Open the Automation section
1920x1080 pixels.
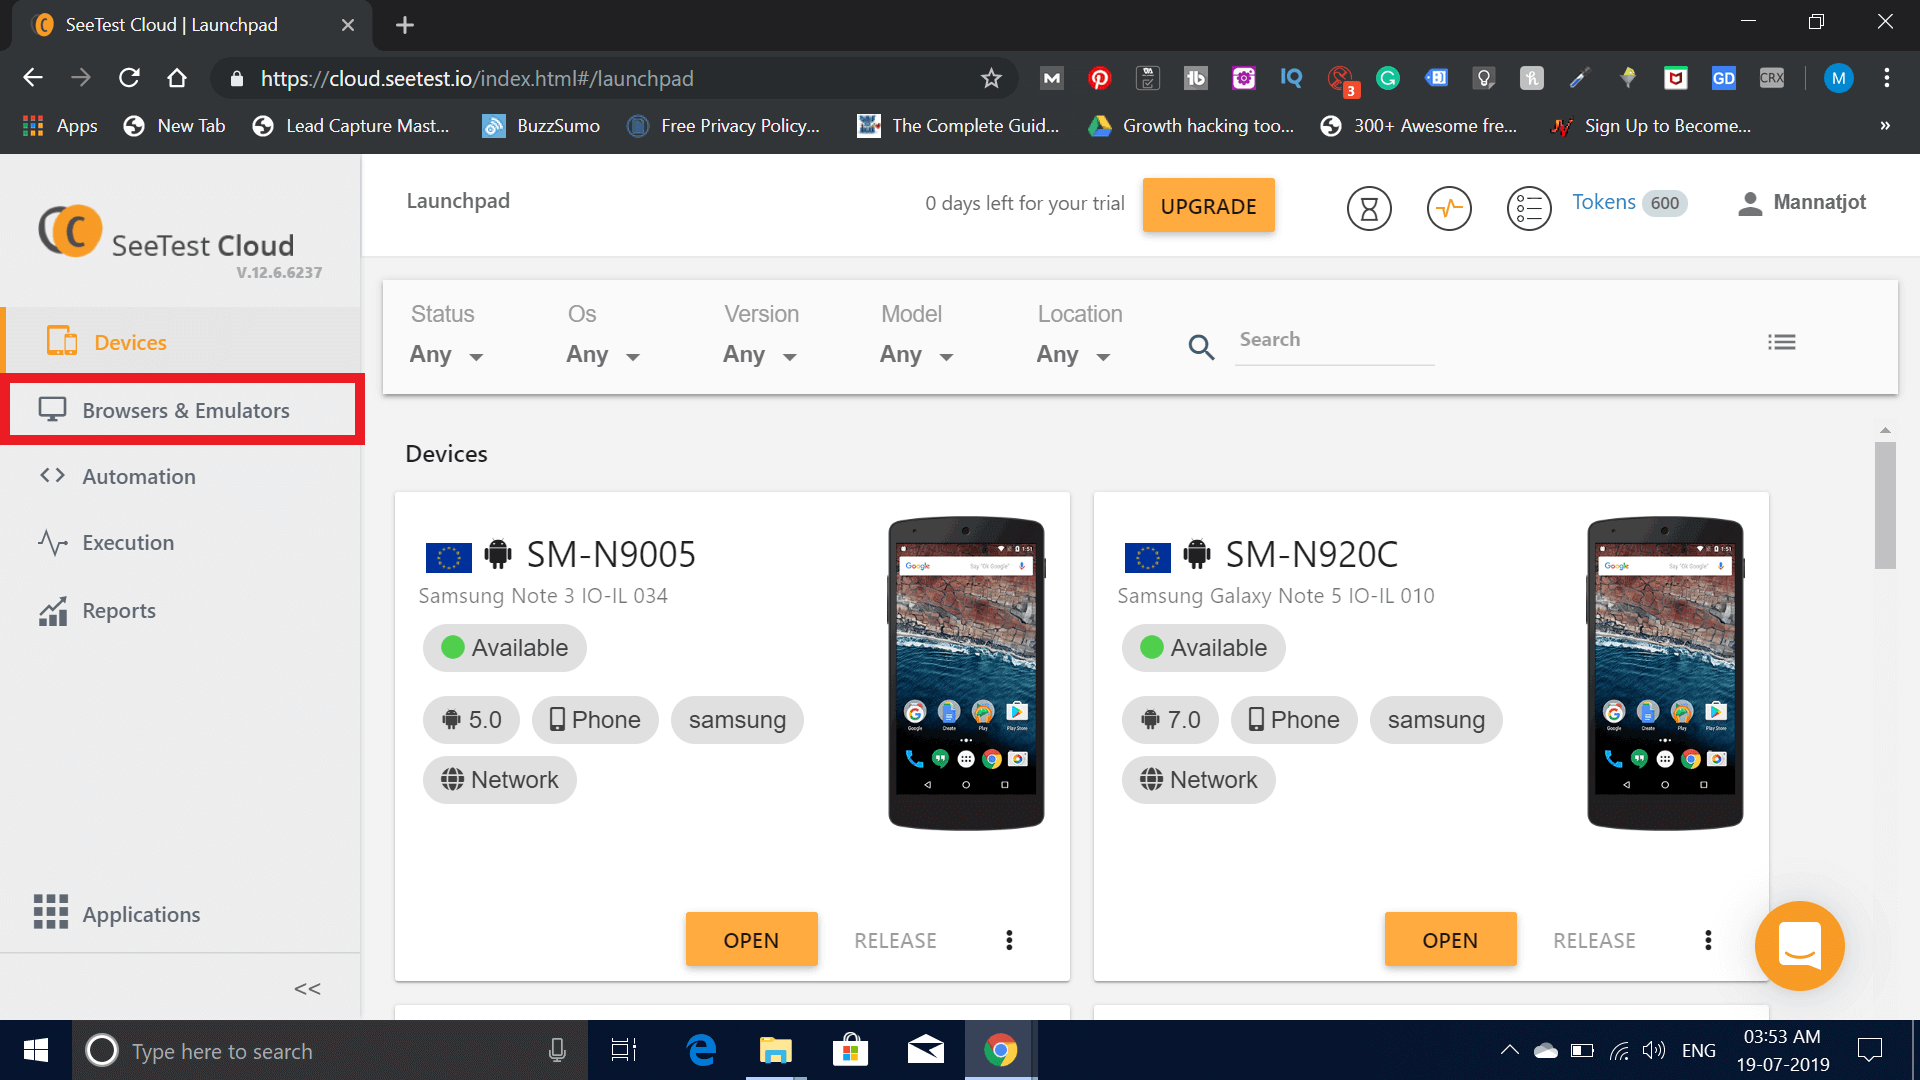(138, 476)
